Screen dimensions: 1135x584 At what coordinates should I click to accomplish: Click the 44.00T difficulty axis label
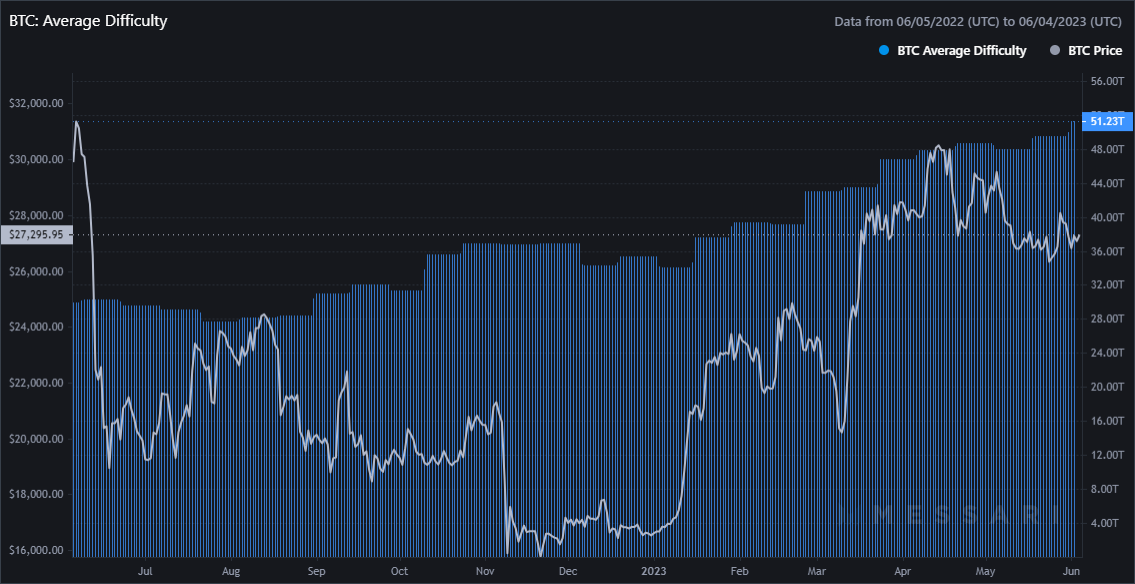[1107, 183]
